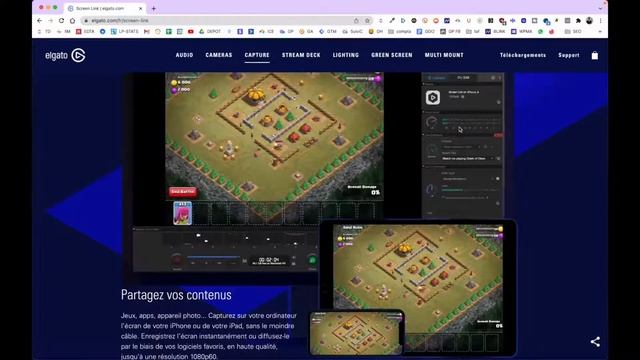Open the CAMERAS menu
Viewport: 640px width, 360px height.
[x=219, y=55]
